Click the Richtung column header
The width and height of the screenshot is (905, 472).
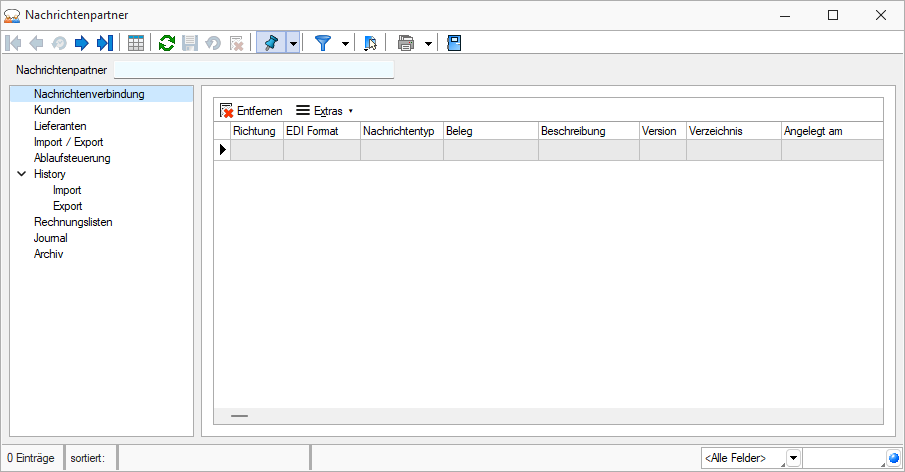(x=257, y=131)
